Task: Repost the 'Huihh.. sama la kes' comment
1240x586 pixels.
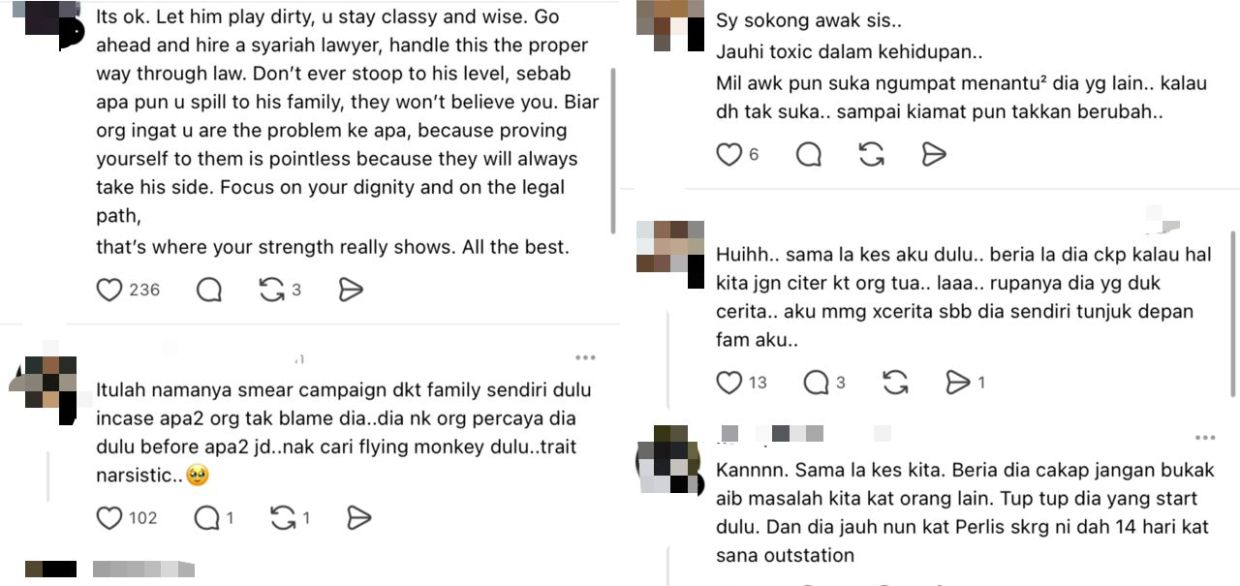Action: coord(895,382)
